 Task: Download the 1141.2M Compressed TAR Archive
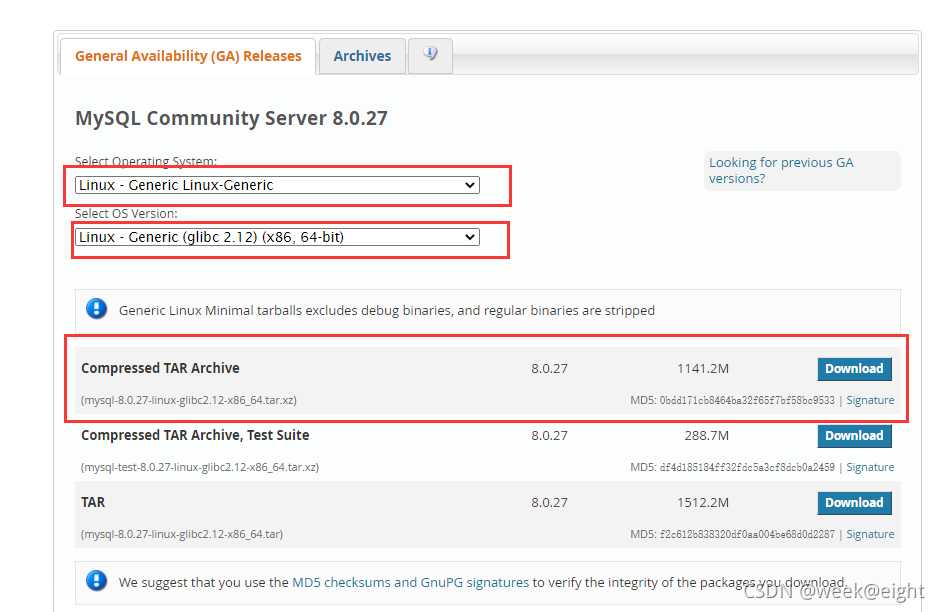pos(854,369)
